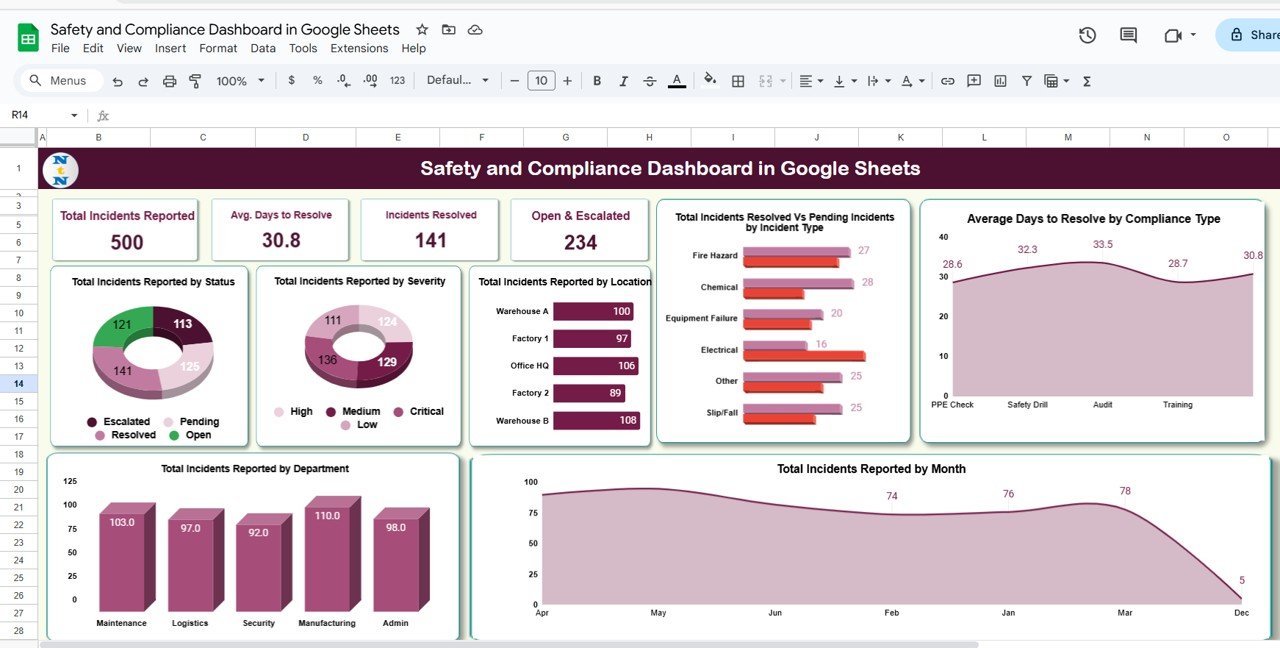Click the print icon

click(x=169, y=81)
